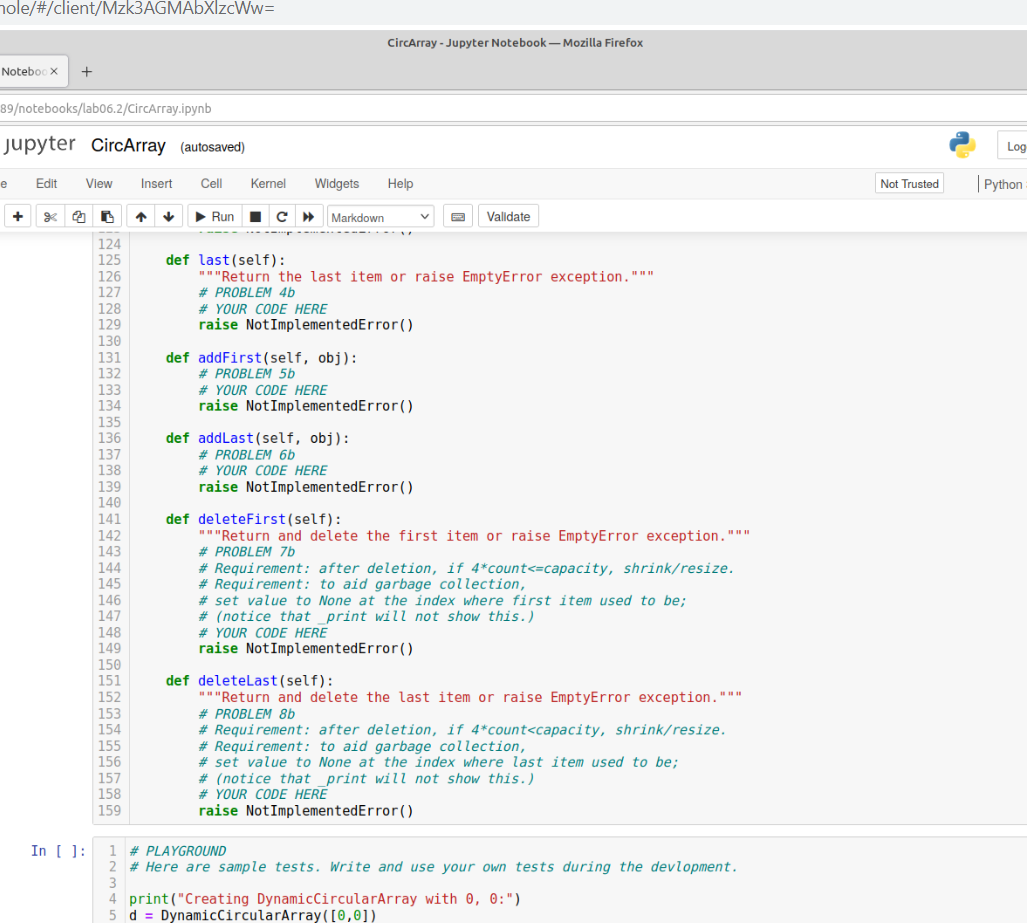Move the selected cell down
Image resolution: width=1027 pixels, height=923 pixels.
[168, 216]
